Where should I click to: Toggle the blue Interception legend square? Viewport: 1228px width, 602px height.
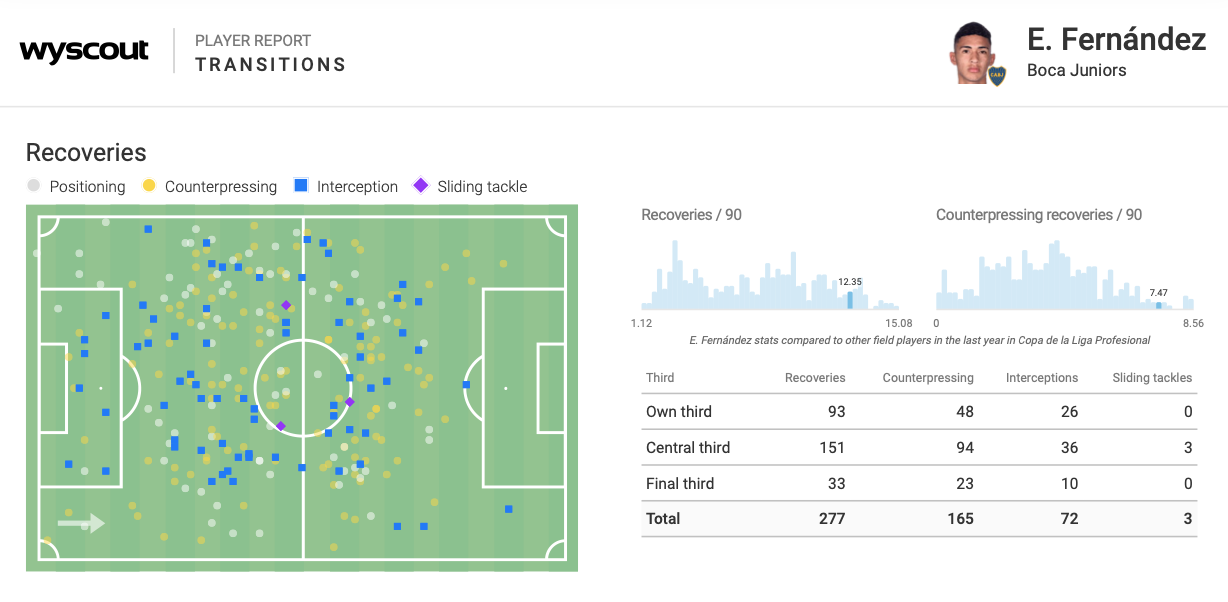(301, 186)
